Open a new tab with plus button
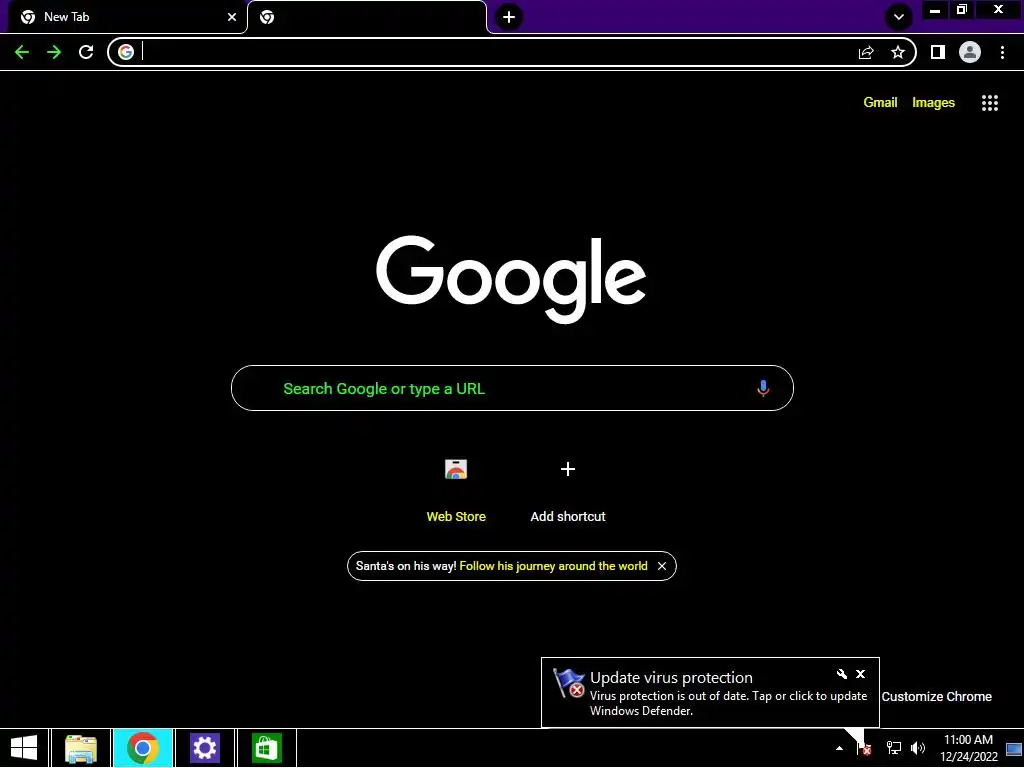This screenshot has height=768, width=1024. [x=509, y=17]
